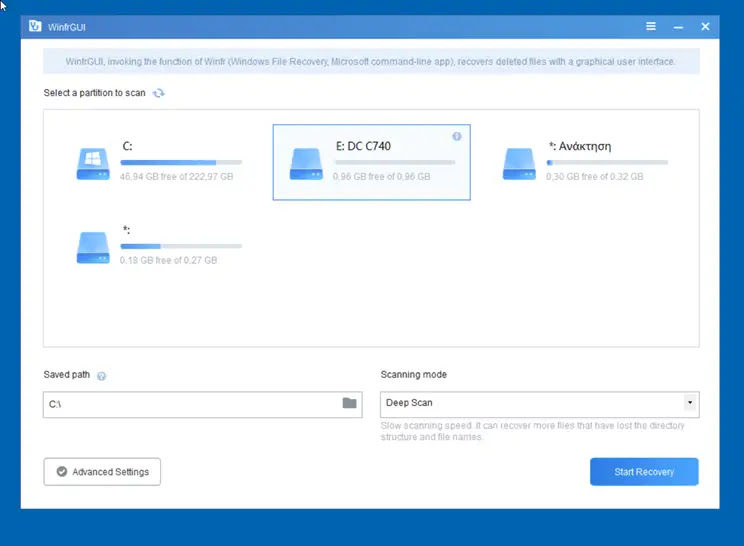Click '0,96 GB free of 0,96 GB' text
Viewport: 744px width, 546px height.
tap(381, 176)
